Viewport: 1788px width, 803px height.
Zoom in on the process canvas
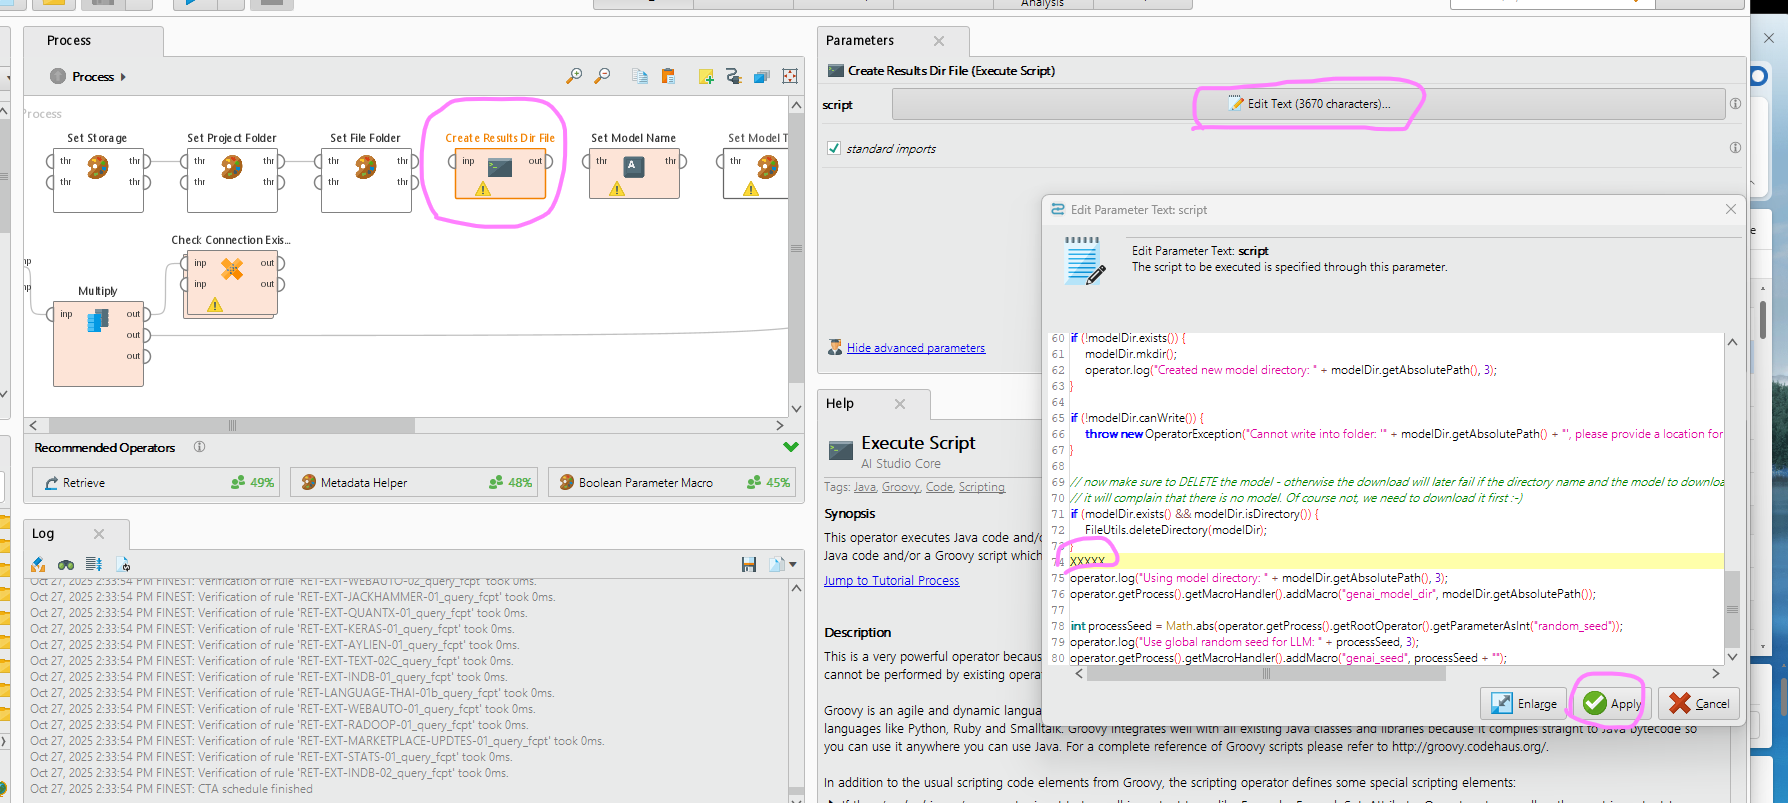point(574,76)
